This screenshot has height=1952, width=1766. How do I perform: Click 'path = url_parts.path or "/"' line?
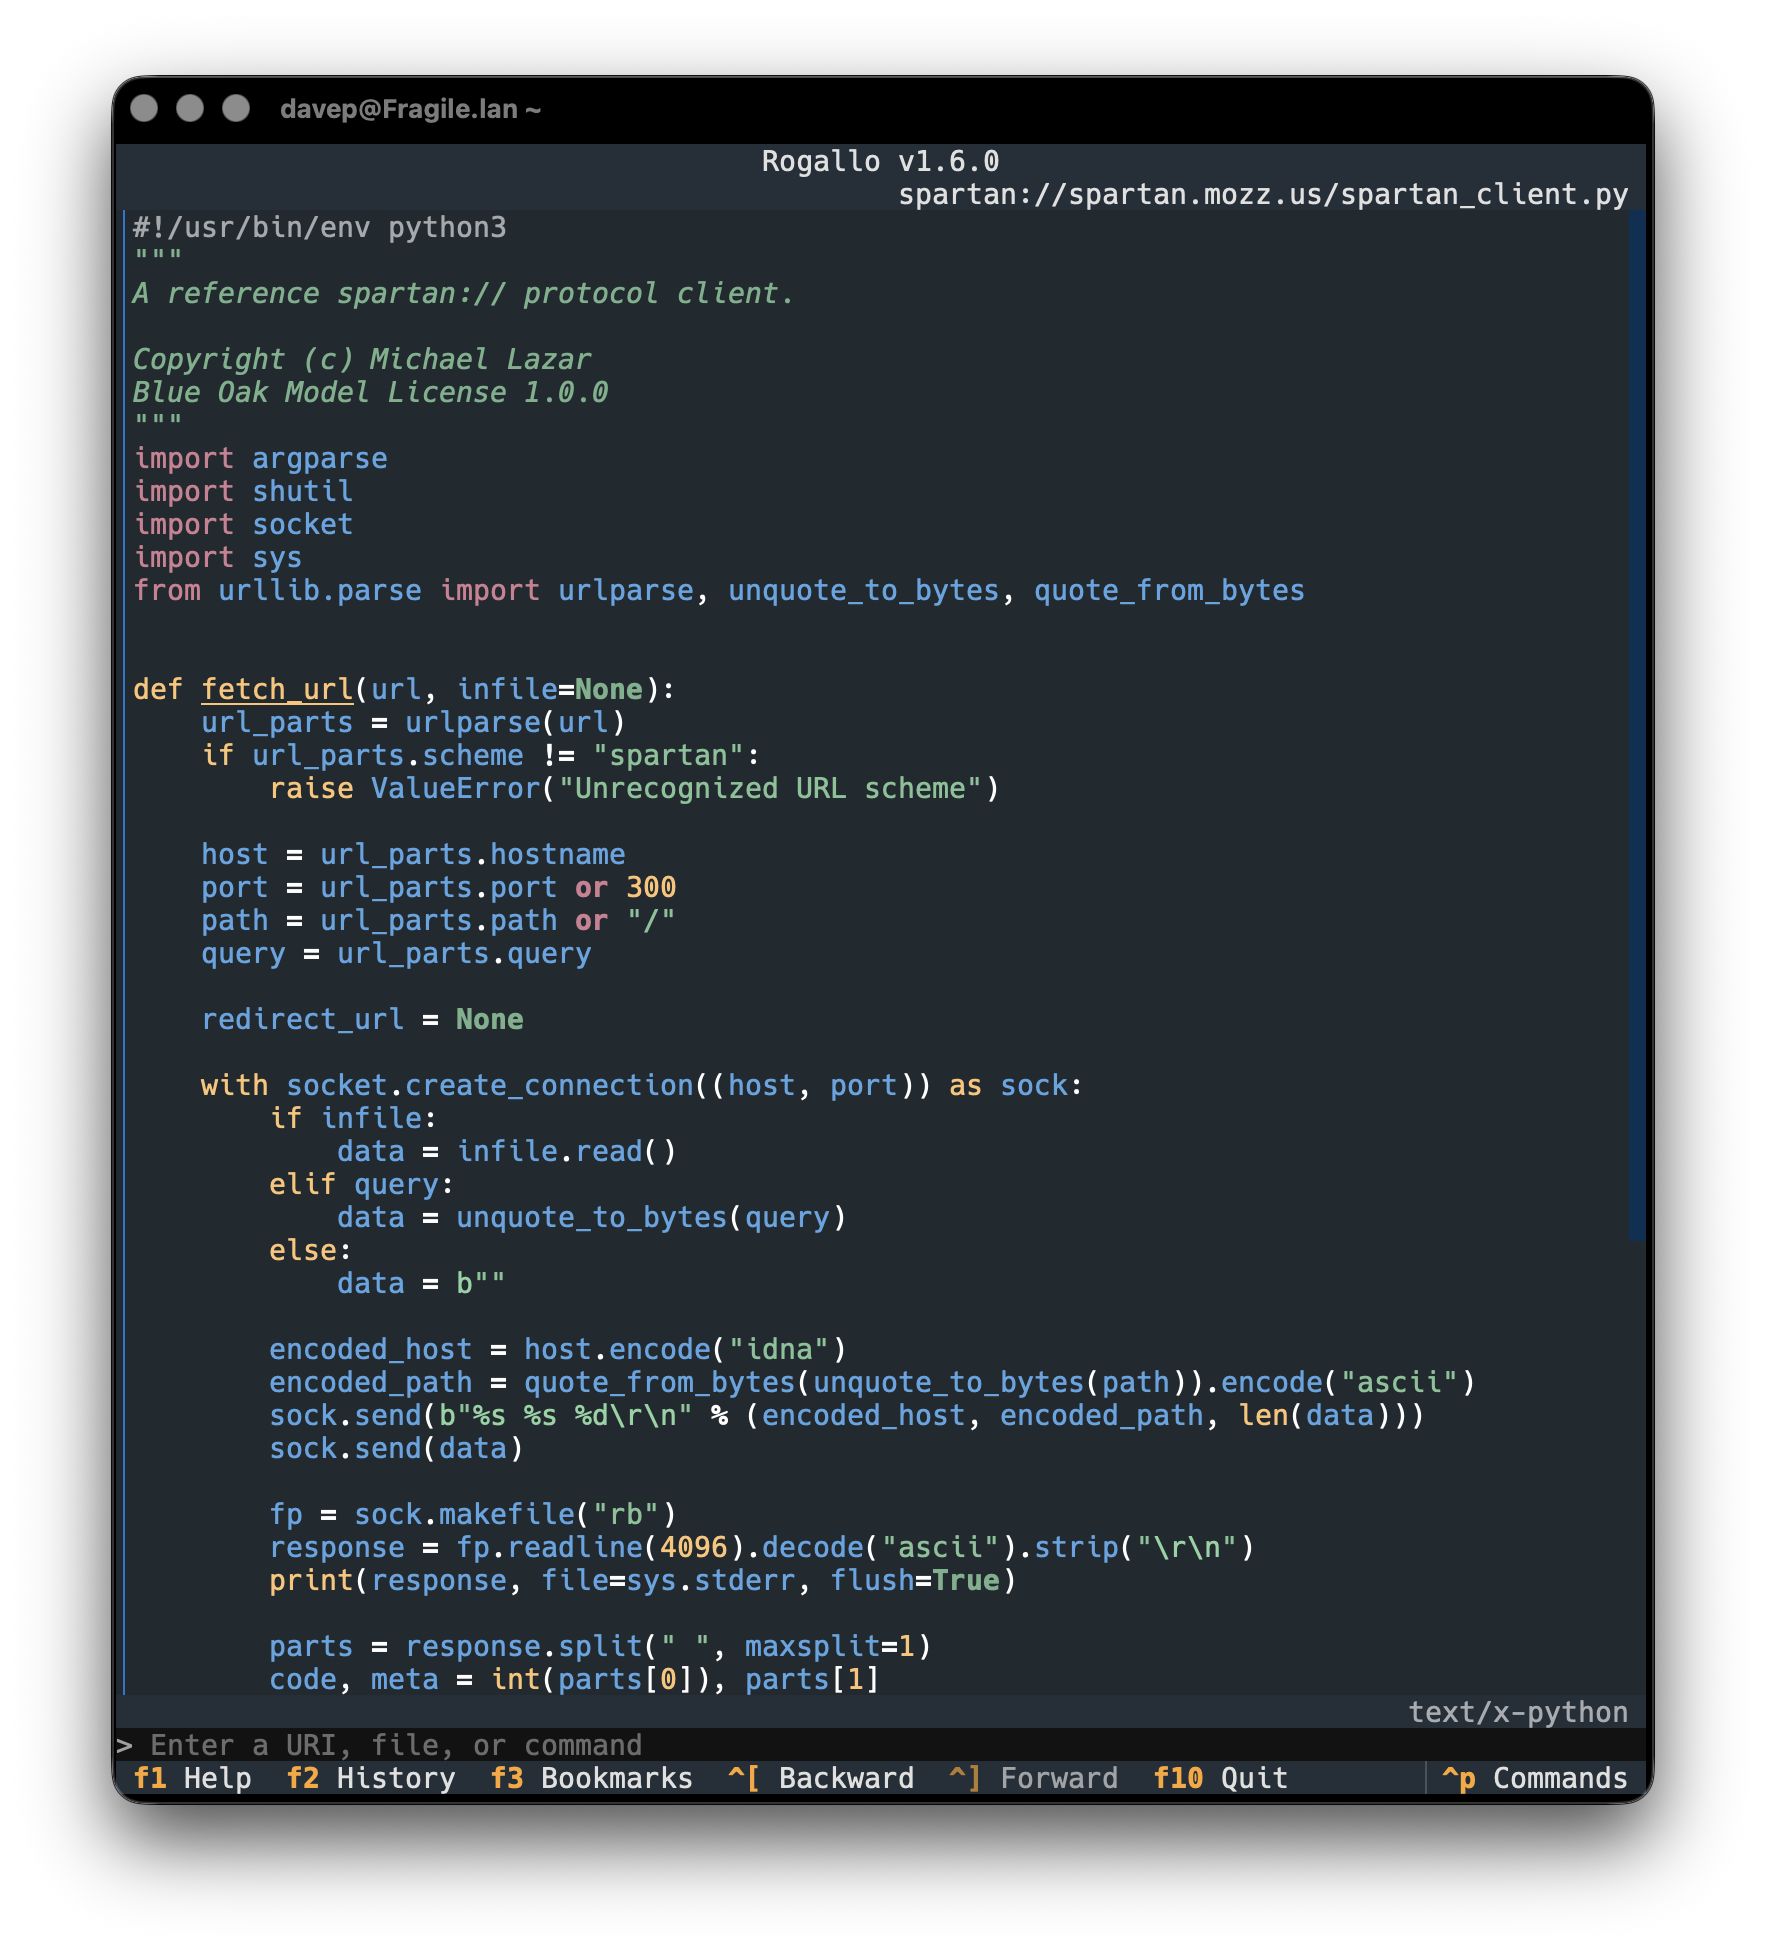click(439, 920)
